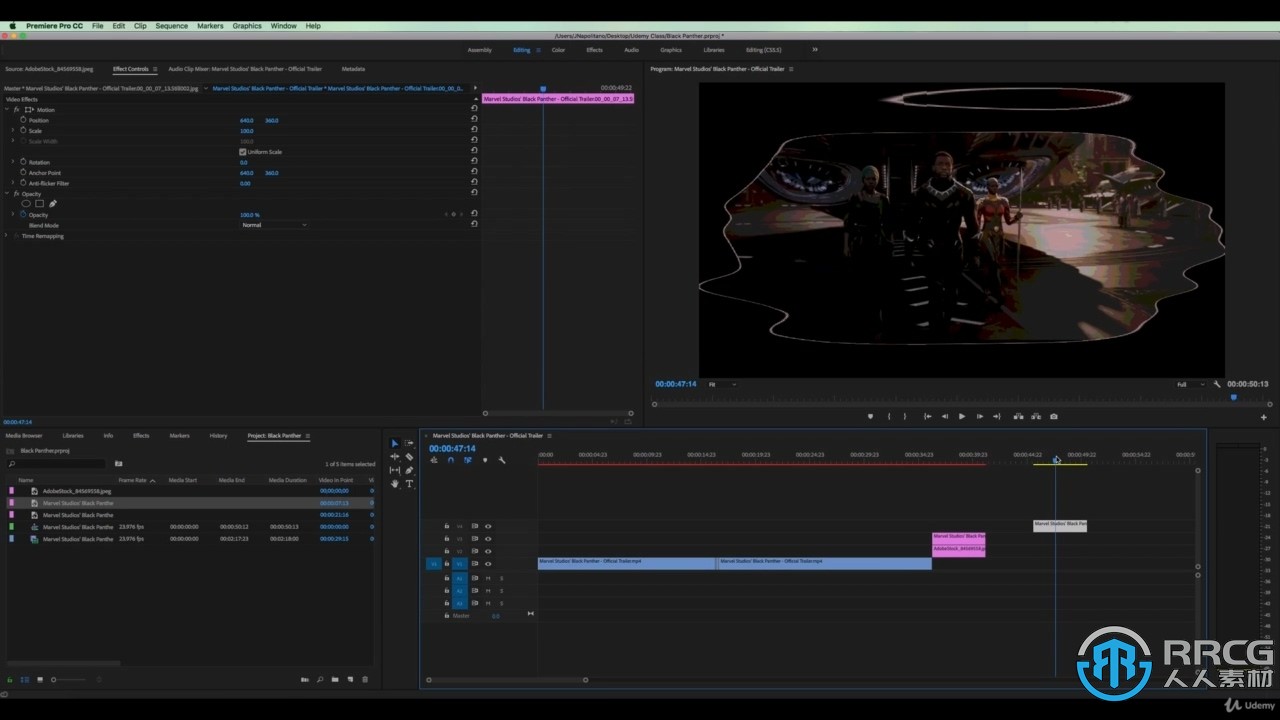Select the Selection tool arrow
The image size is (1280, 720).
[394, 443]
